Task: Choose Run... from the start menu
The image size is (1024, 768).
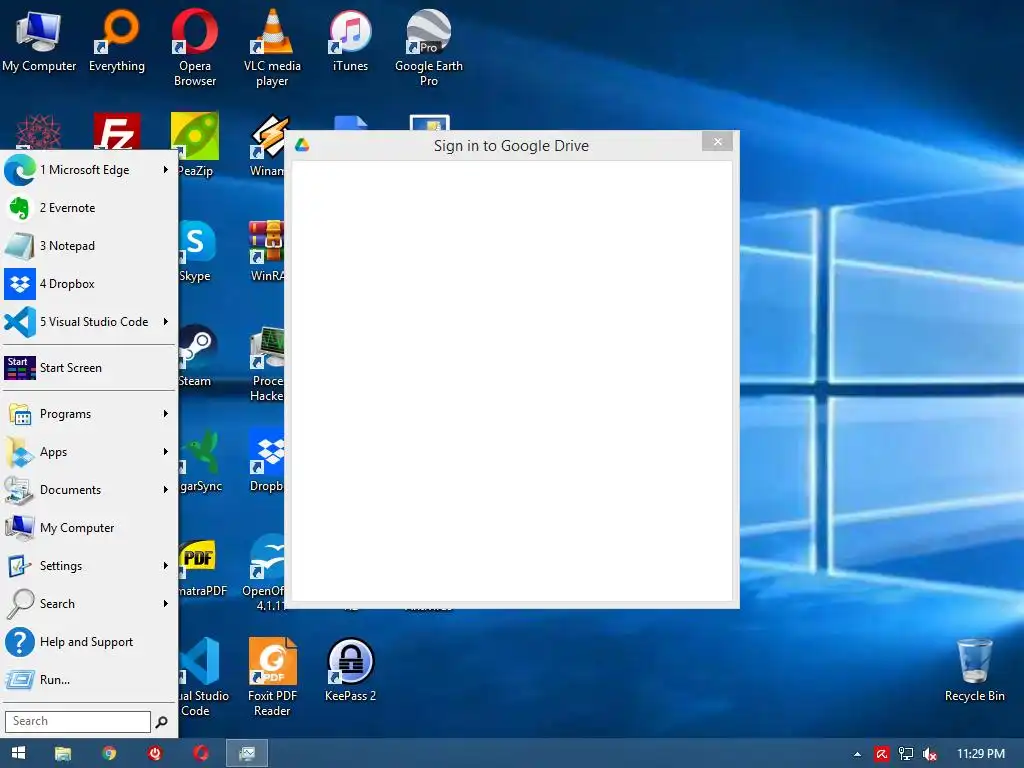Action: tap(89, 680)
